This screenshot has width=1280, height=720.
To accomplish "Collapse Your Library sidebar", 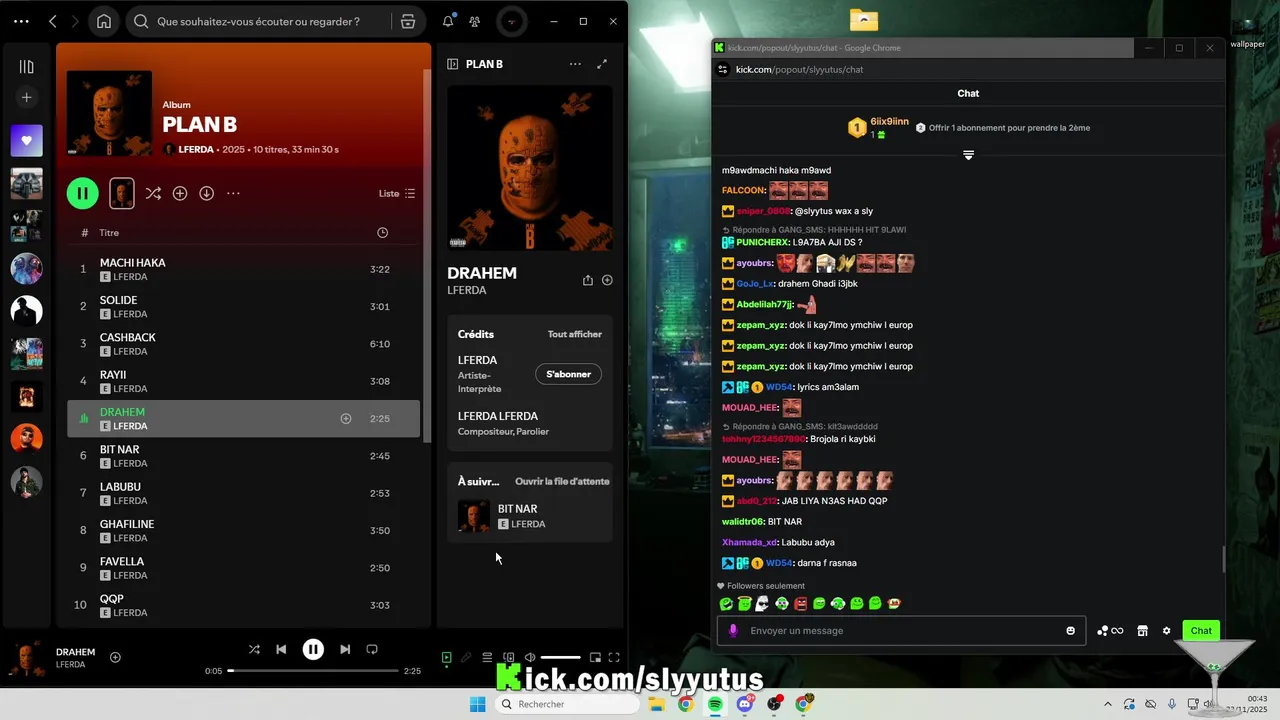I will pyautogui.click(x=27, y=67).
